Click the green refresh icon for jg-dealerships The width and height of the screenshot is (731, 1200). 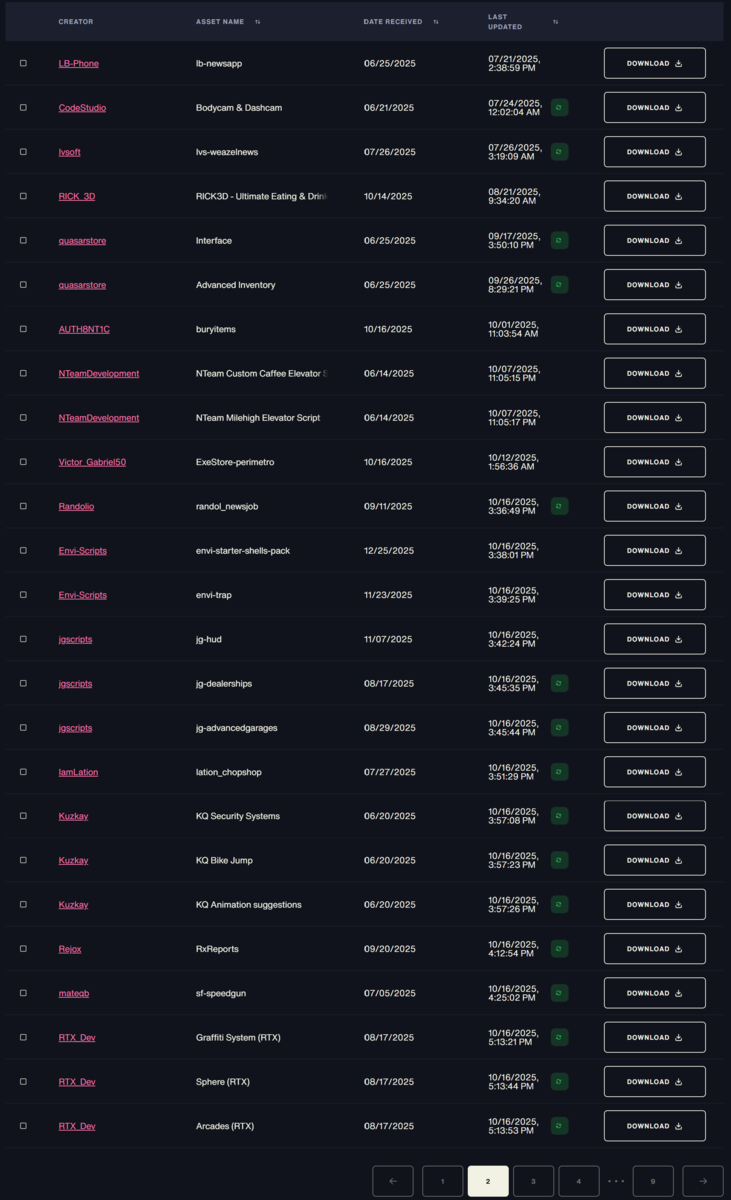click(x=560, y=683)
